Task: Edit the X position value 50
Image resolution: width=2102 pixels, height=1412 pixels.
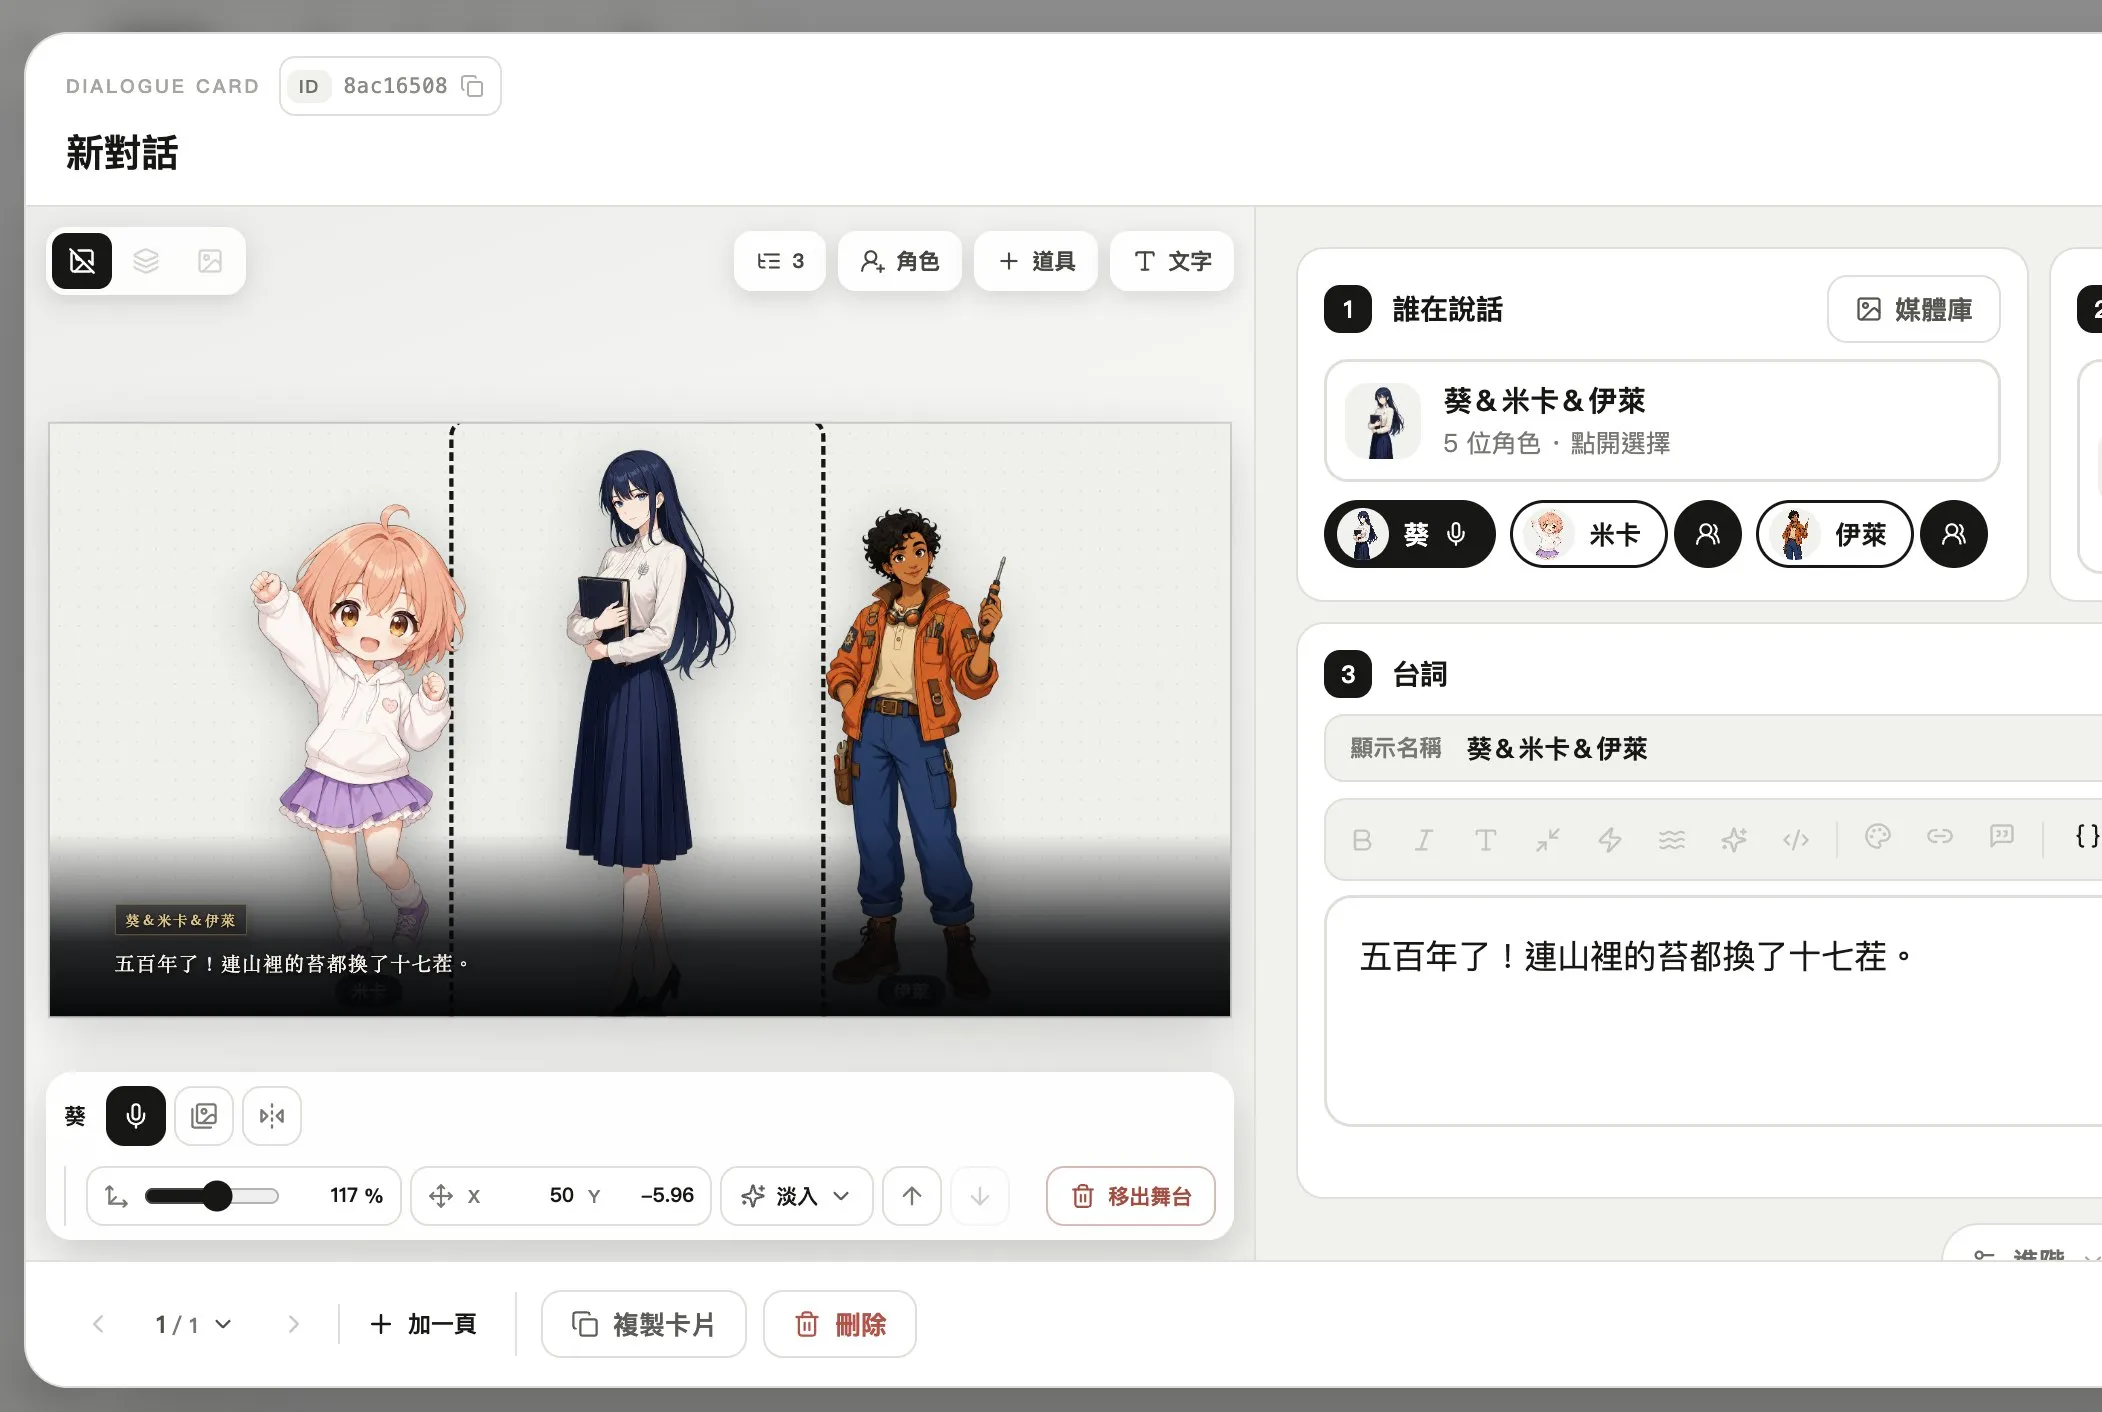Action: point(561,1196)
